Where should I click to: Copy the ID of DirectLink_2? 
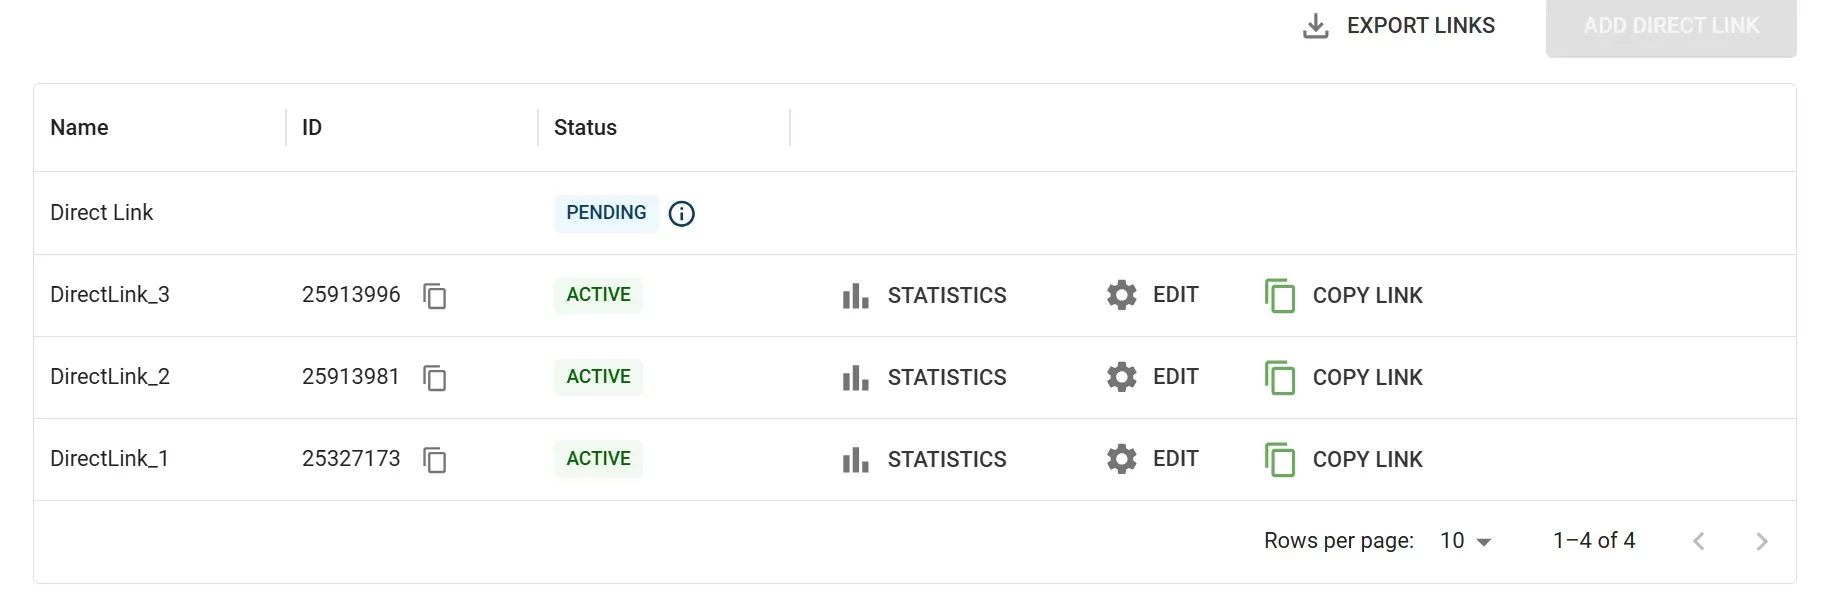pos(434,378)
